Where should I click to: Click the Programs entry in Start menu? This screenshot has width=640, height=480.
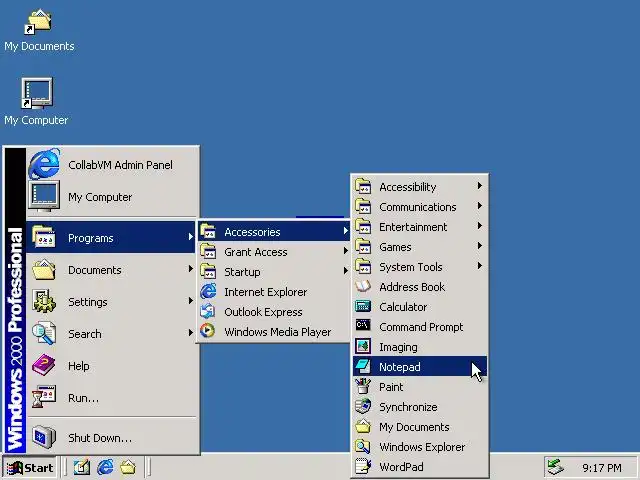[111, 237]
